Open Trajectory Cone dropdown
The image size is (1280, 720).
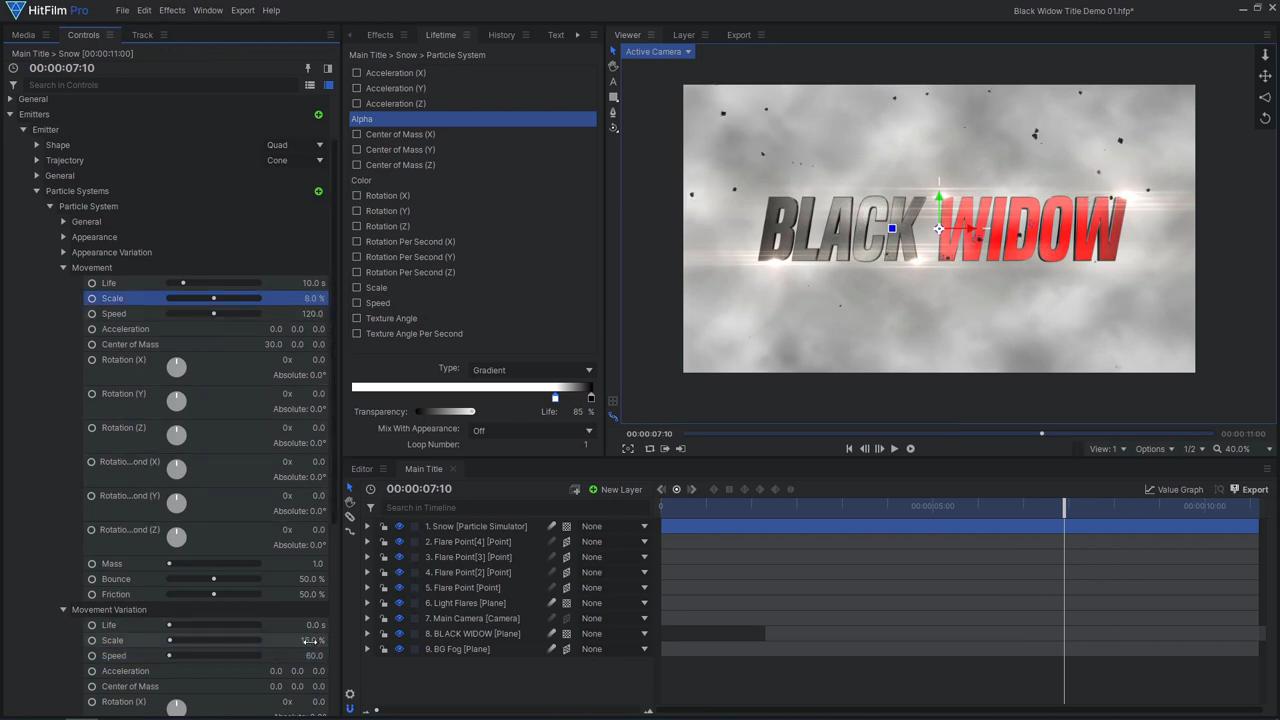point(295,160)
